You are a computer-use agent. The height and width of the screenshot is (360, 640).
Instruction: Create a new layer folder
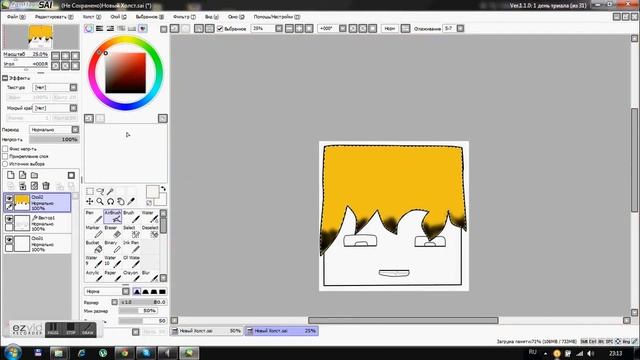[x=34, y=175]
